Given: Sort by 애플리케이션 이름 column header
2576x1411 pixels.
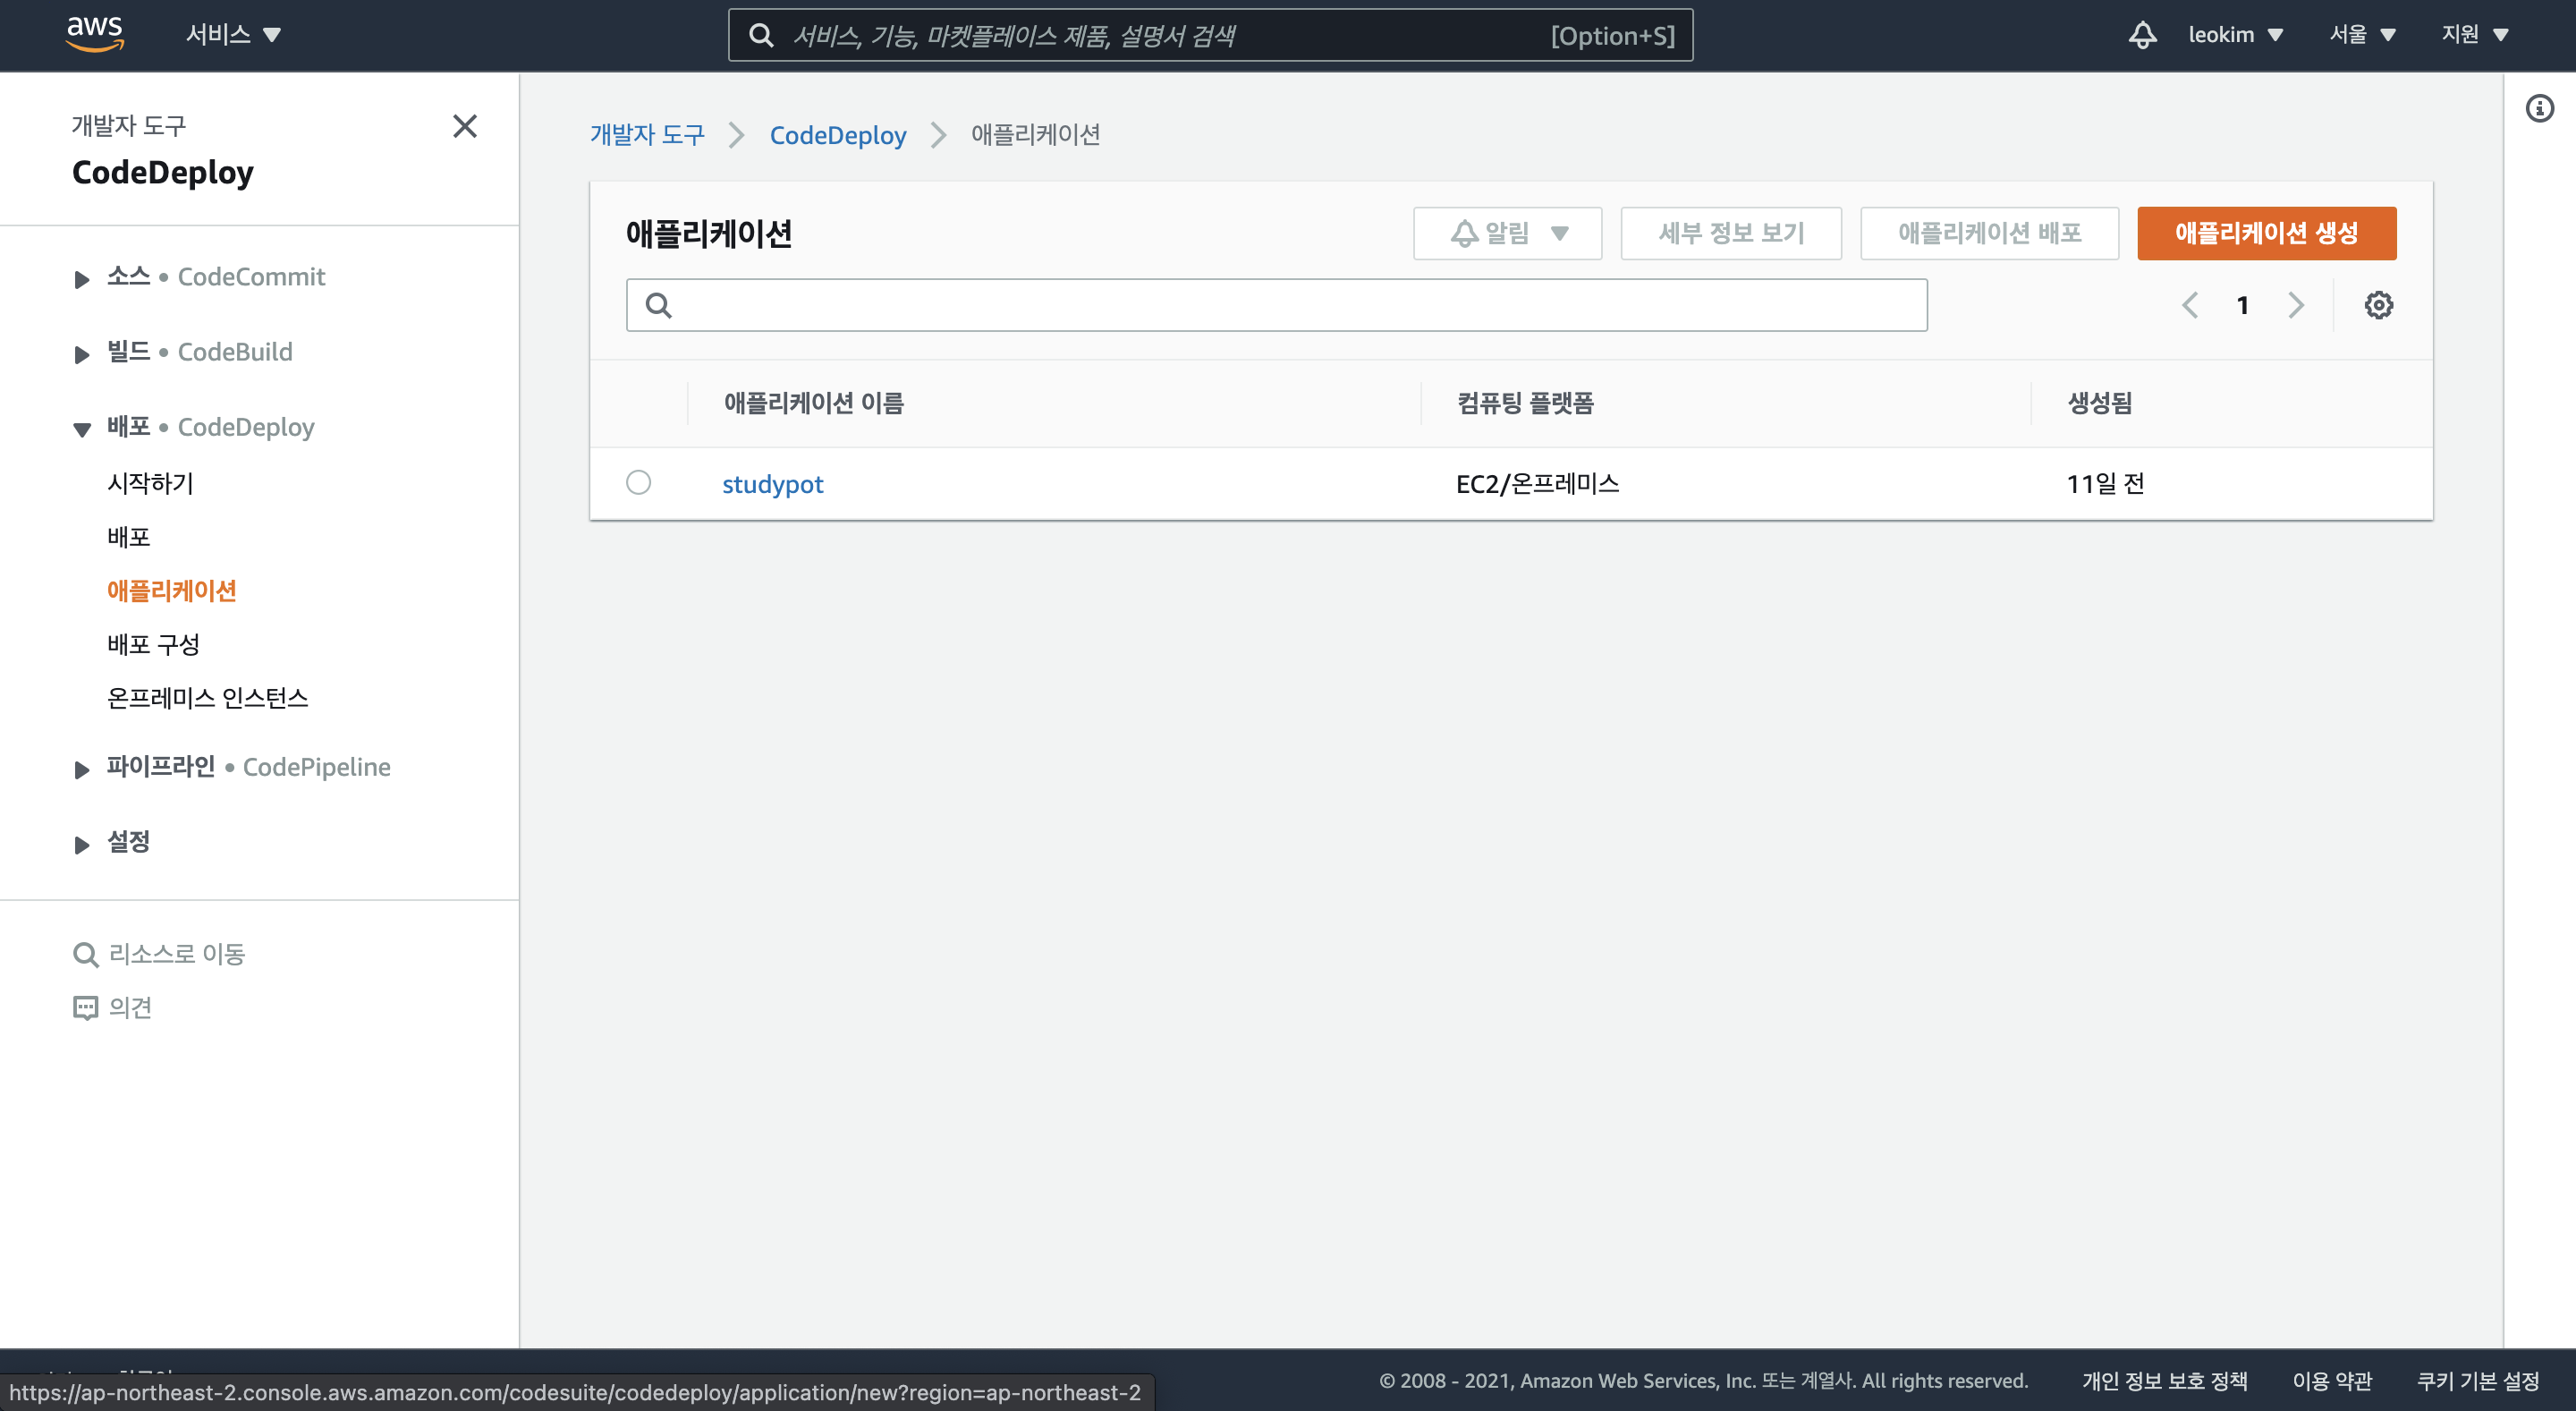Looking at the screenshot, I should 813,403.
